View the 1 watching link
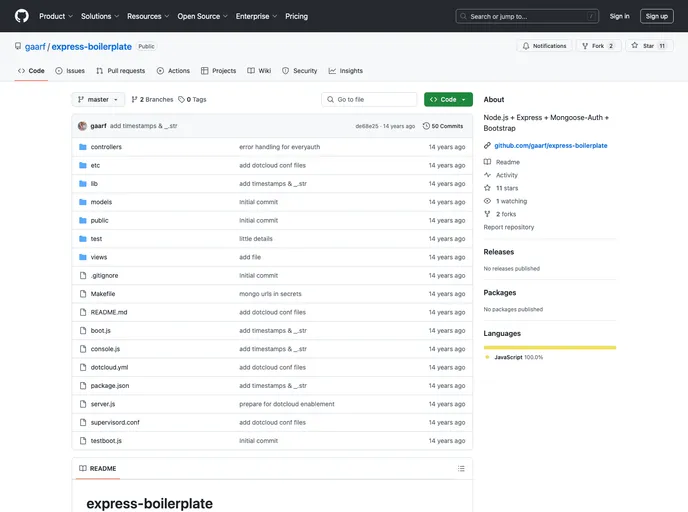Image resolution: width=688 pixels, height=512 pixels. [512, 201]
